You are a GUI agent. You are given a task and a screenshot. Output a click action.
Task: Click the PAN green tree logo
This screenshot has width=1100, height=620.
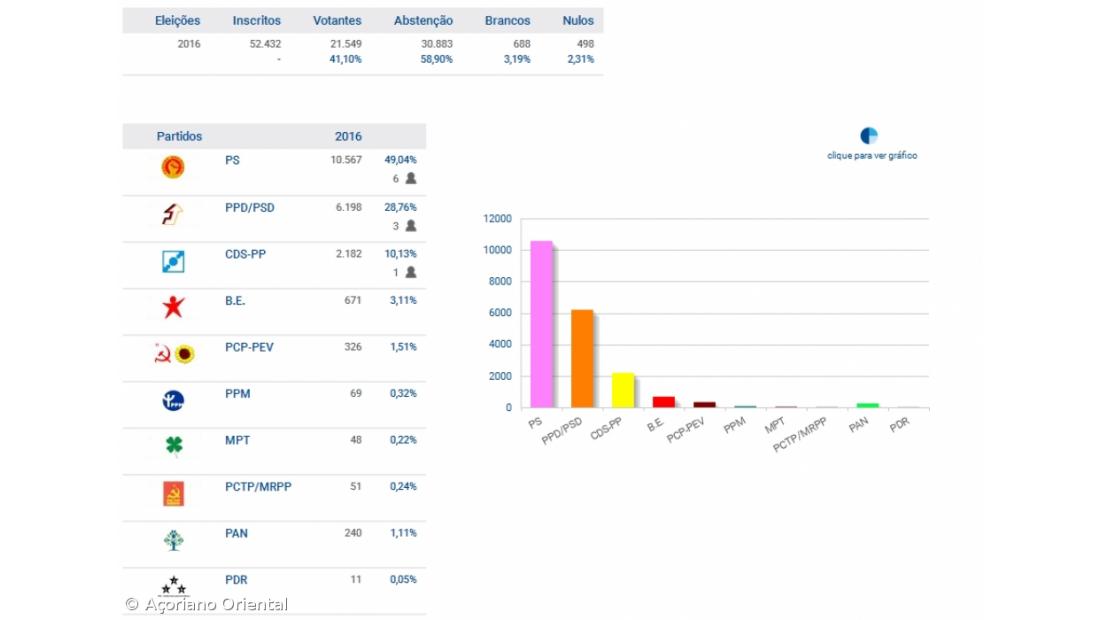click(x=173, y=540)
